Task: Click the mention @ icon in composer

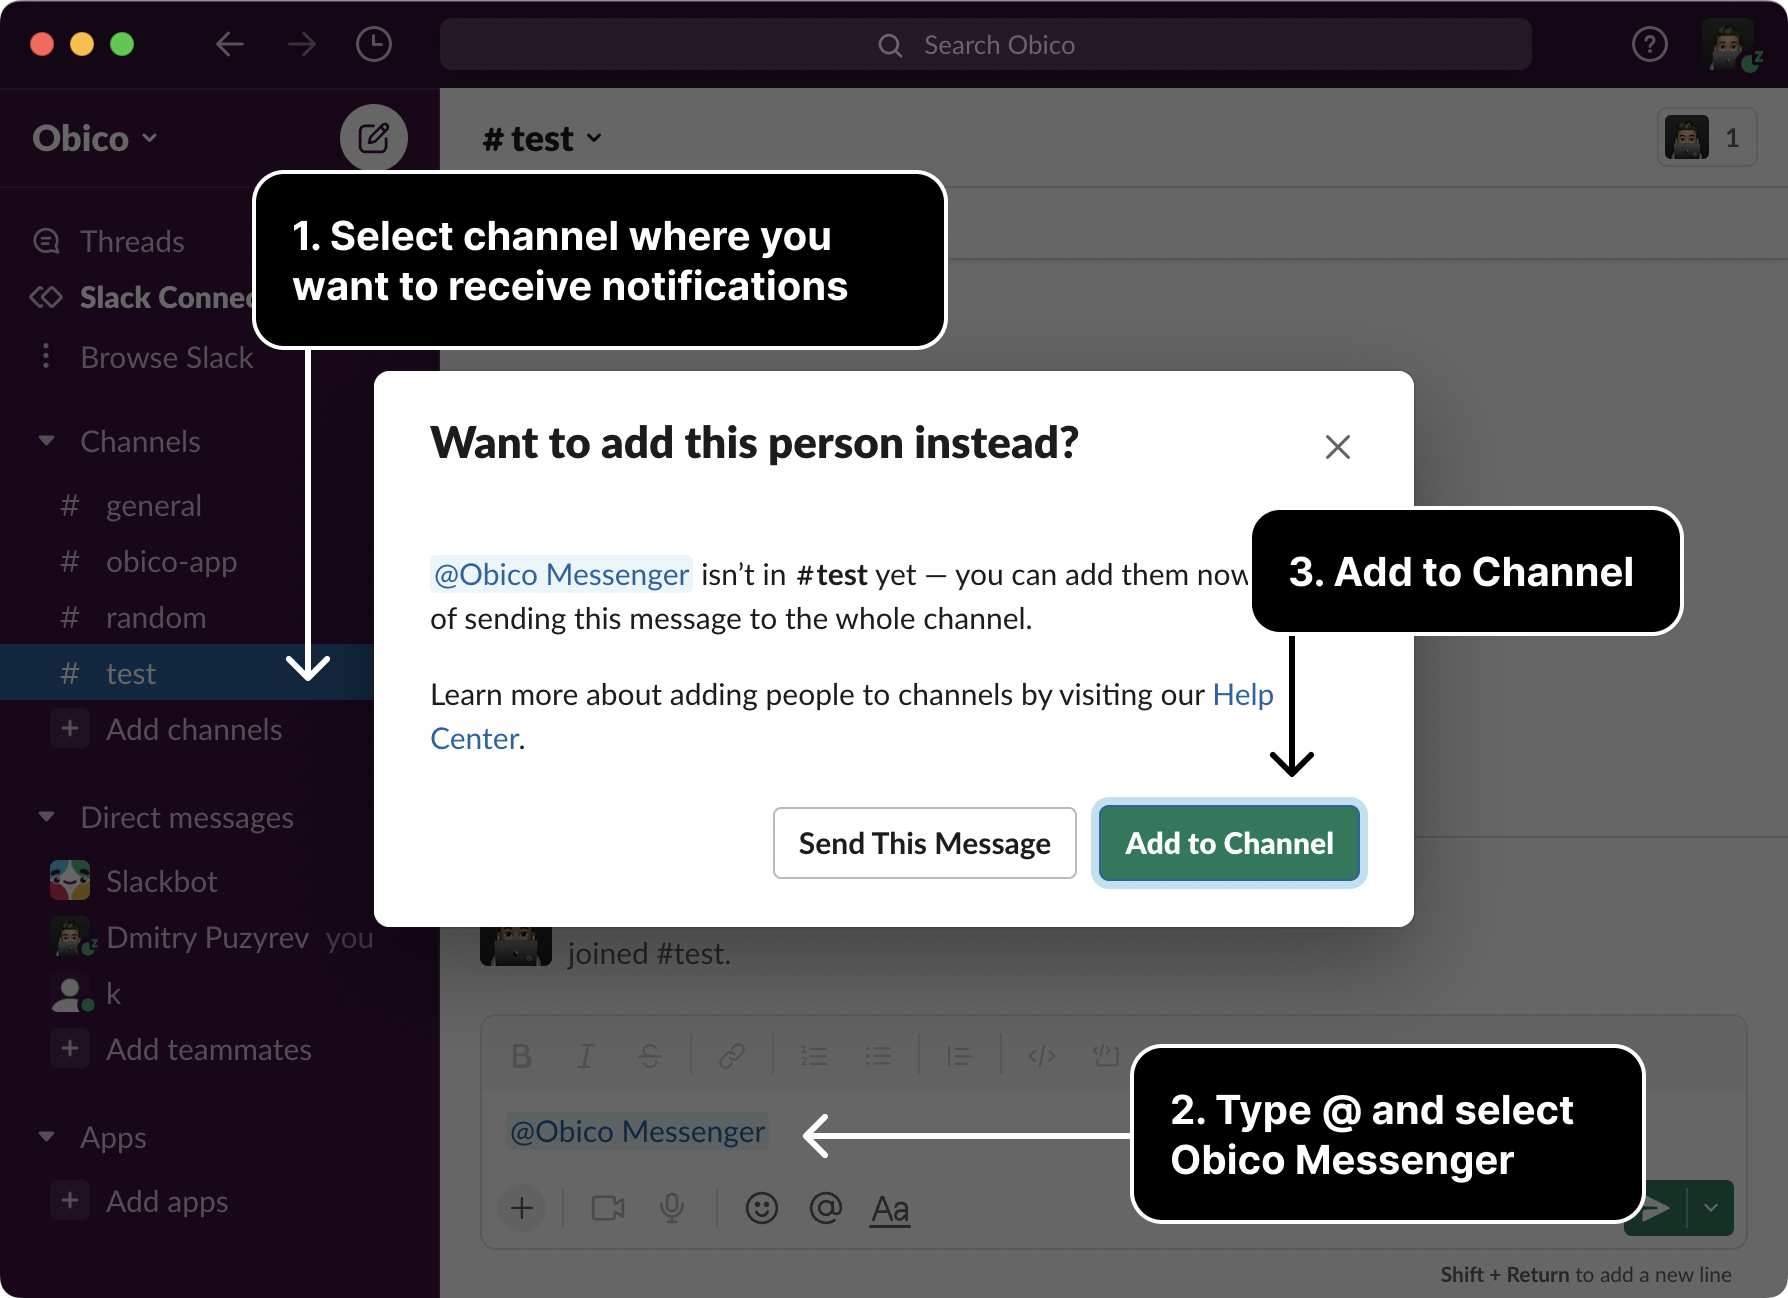Action: [x=825, y=1208]
